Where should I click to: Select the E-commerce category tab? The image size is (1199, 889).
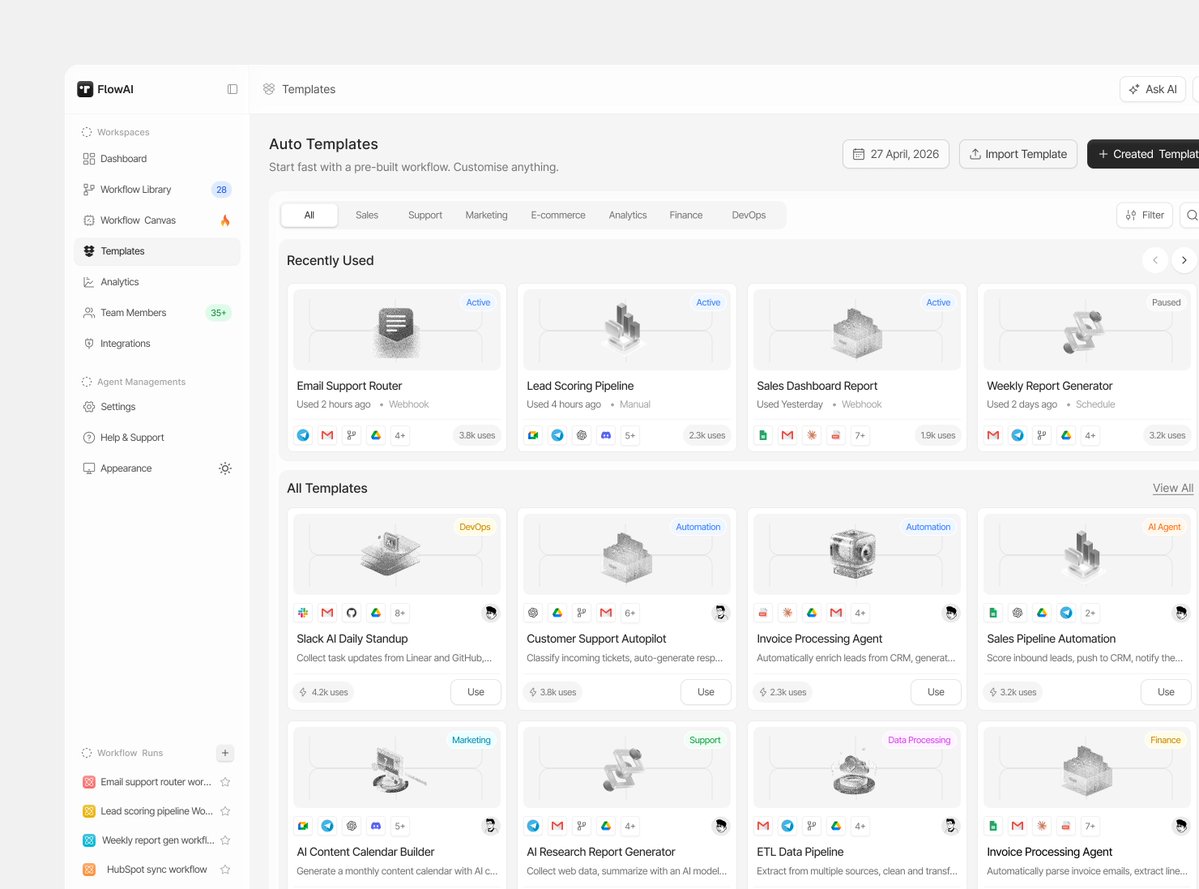[x=558, y=216]
